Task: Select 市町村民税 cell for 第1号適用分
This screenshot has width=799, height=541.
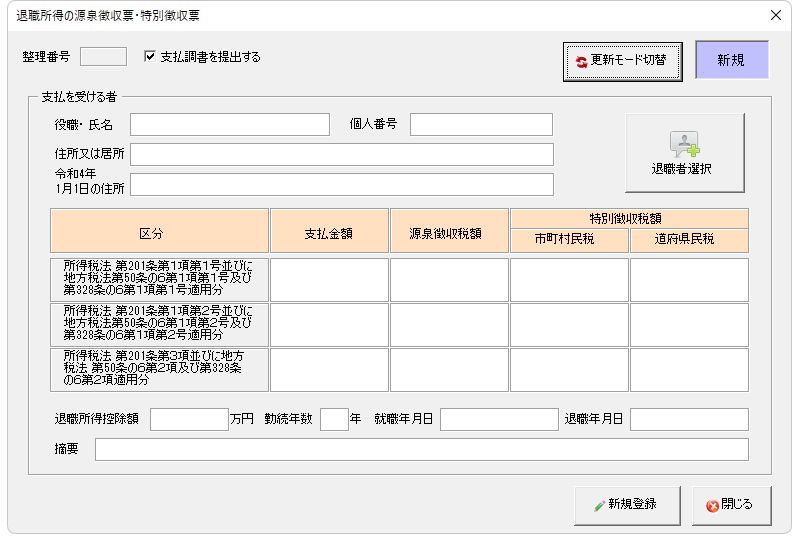Action: click(x=569, y=280)
